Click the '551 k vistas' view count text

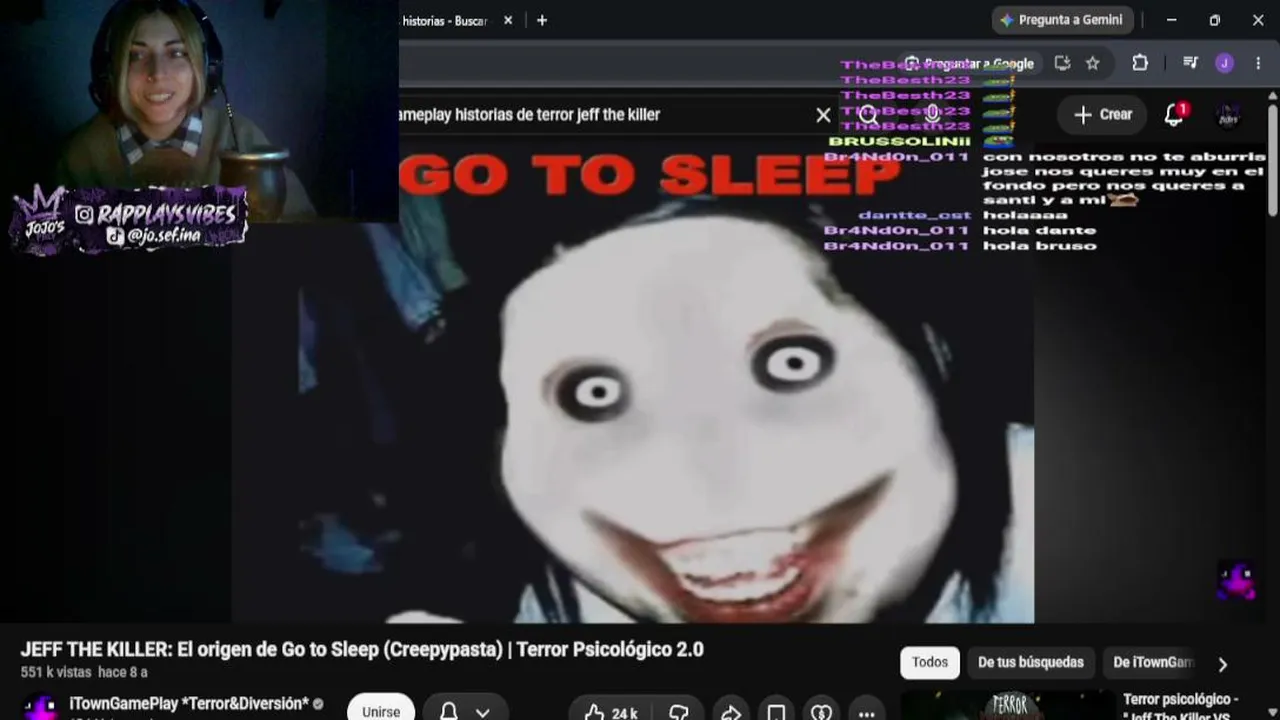[56, 673]
